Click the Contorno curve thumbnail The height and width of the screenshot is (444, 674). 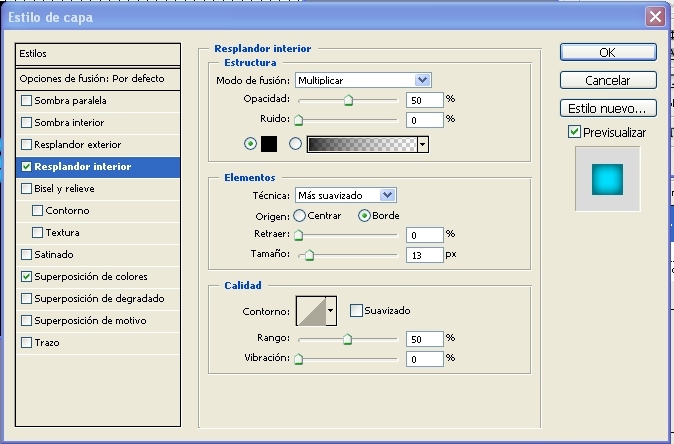[x=311, y=311]
